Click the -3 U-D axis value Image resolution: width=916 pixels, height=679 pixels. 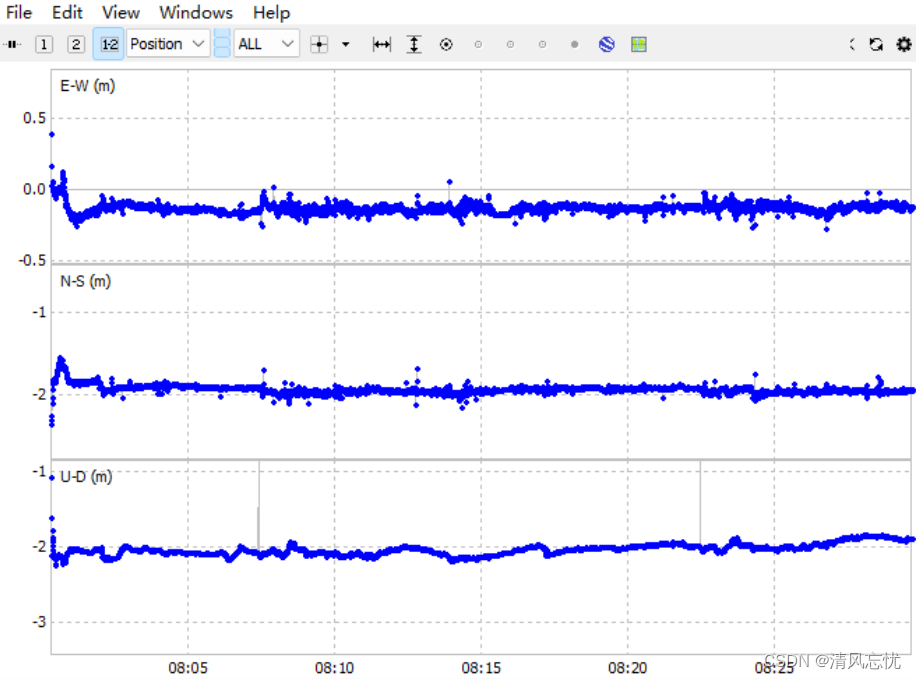(x=39, y=622)
